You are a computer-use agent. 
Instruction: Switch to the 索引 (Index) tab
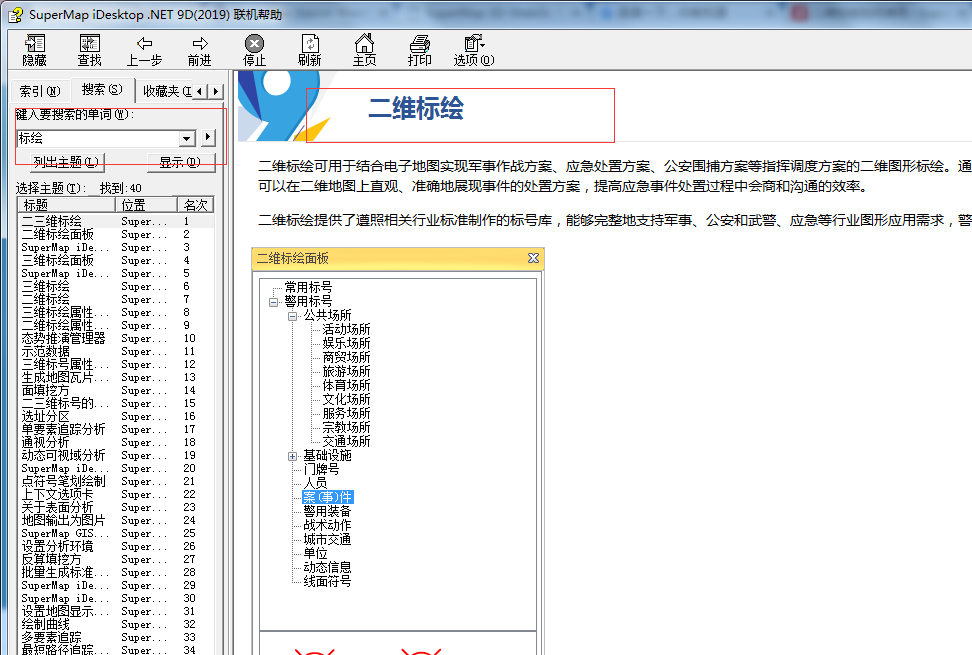coord(40,91)
